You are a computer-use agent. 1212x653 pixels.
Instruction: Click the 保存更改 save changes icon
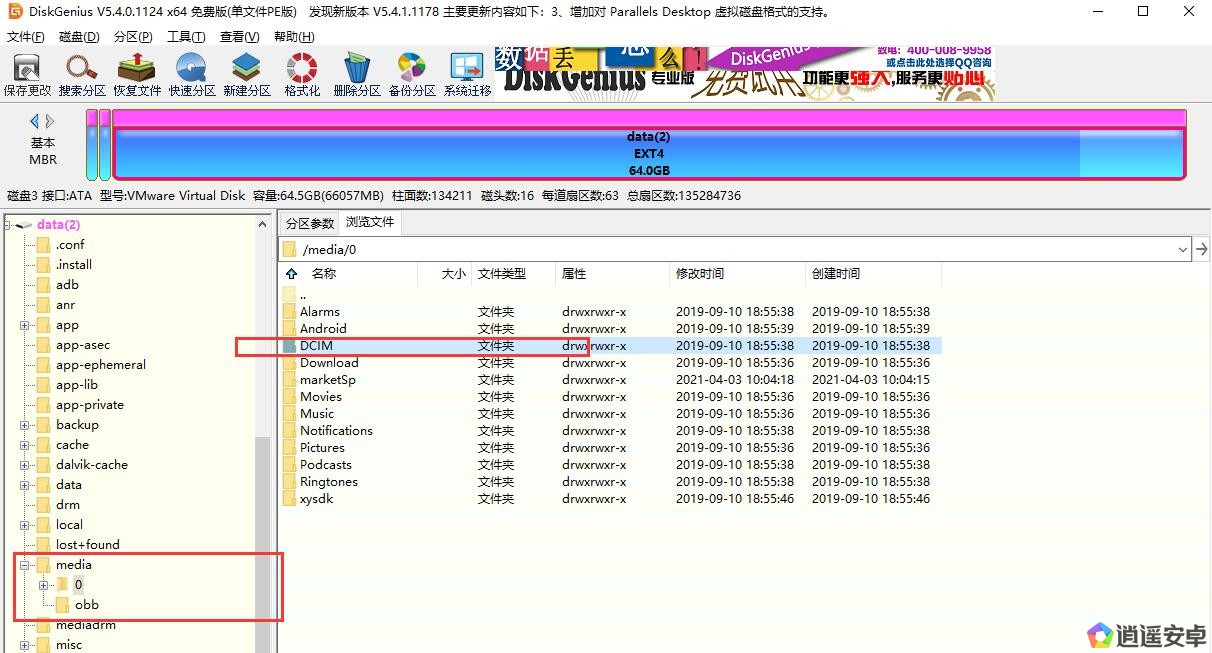[x=27, y=75]
